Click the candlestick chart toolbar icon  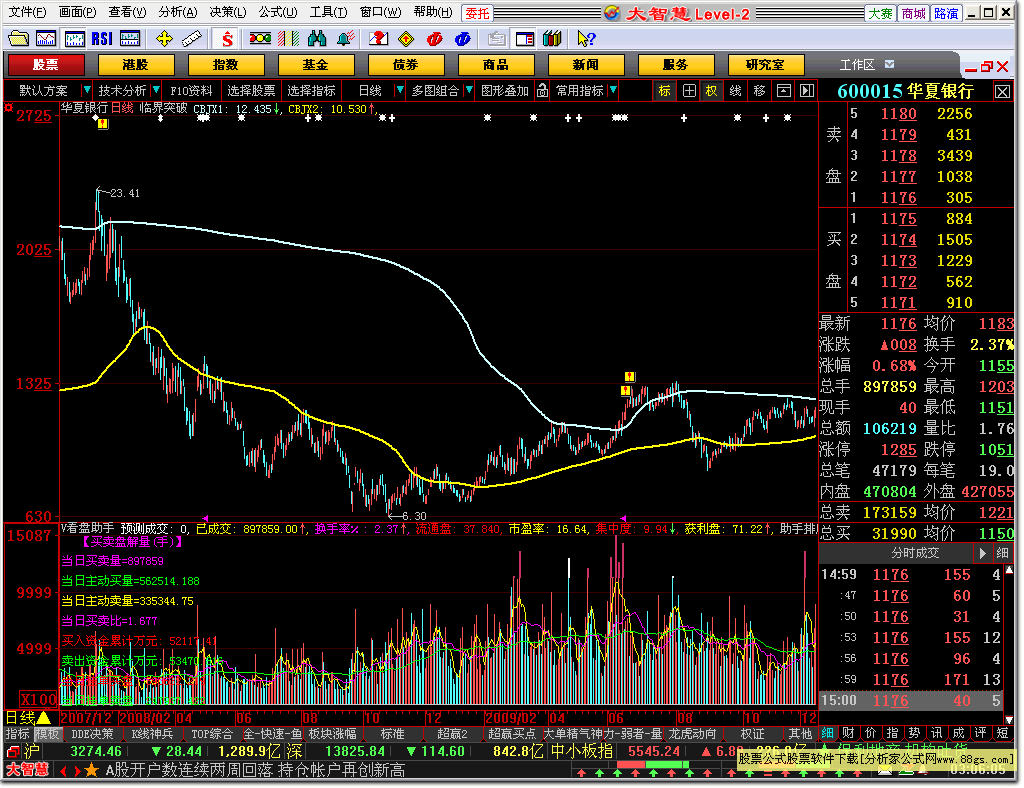74,39
